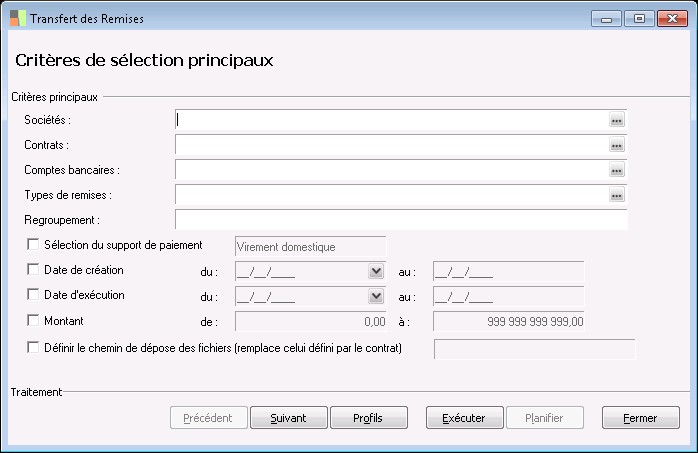
Task: Maximize the Transfert des Remises window
Action: [639, 19]
